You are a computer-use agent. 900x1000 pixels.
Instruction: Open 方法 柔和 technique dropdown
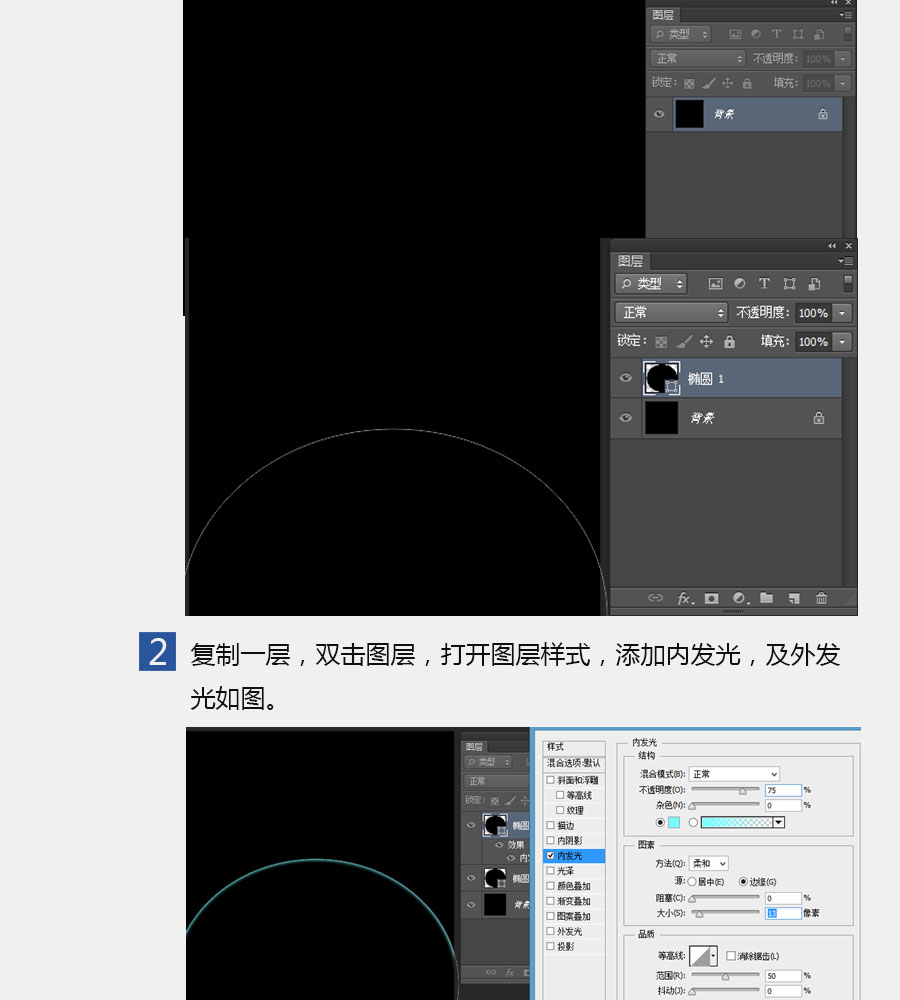coord(709,863)
